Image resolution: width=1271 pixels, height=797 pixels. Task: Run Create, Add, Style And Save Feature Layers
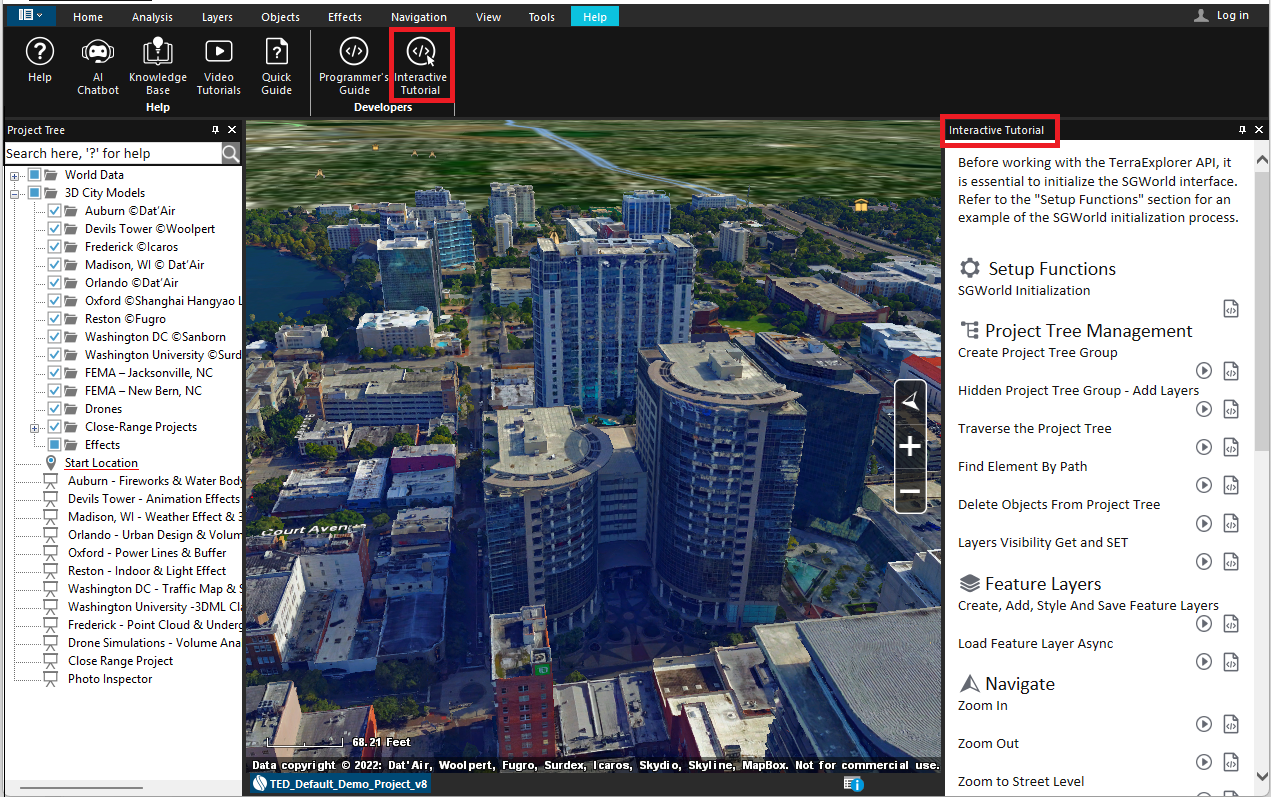tap(1204, 624)
